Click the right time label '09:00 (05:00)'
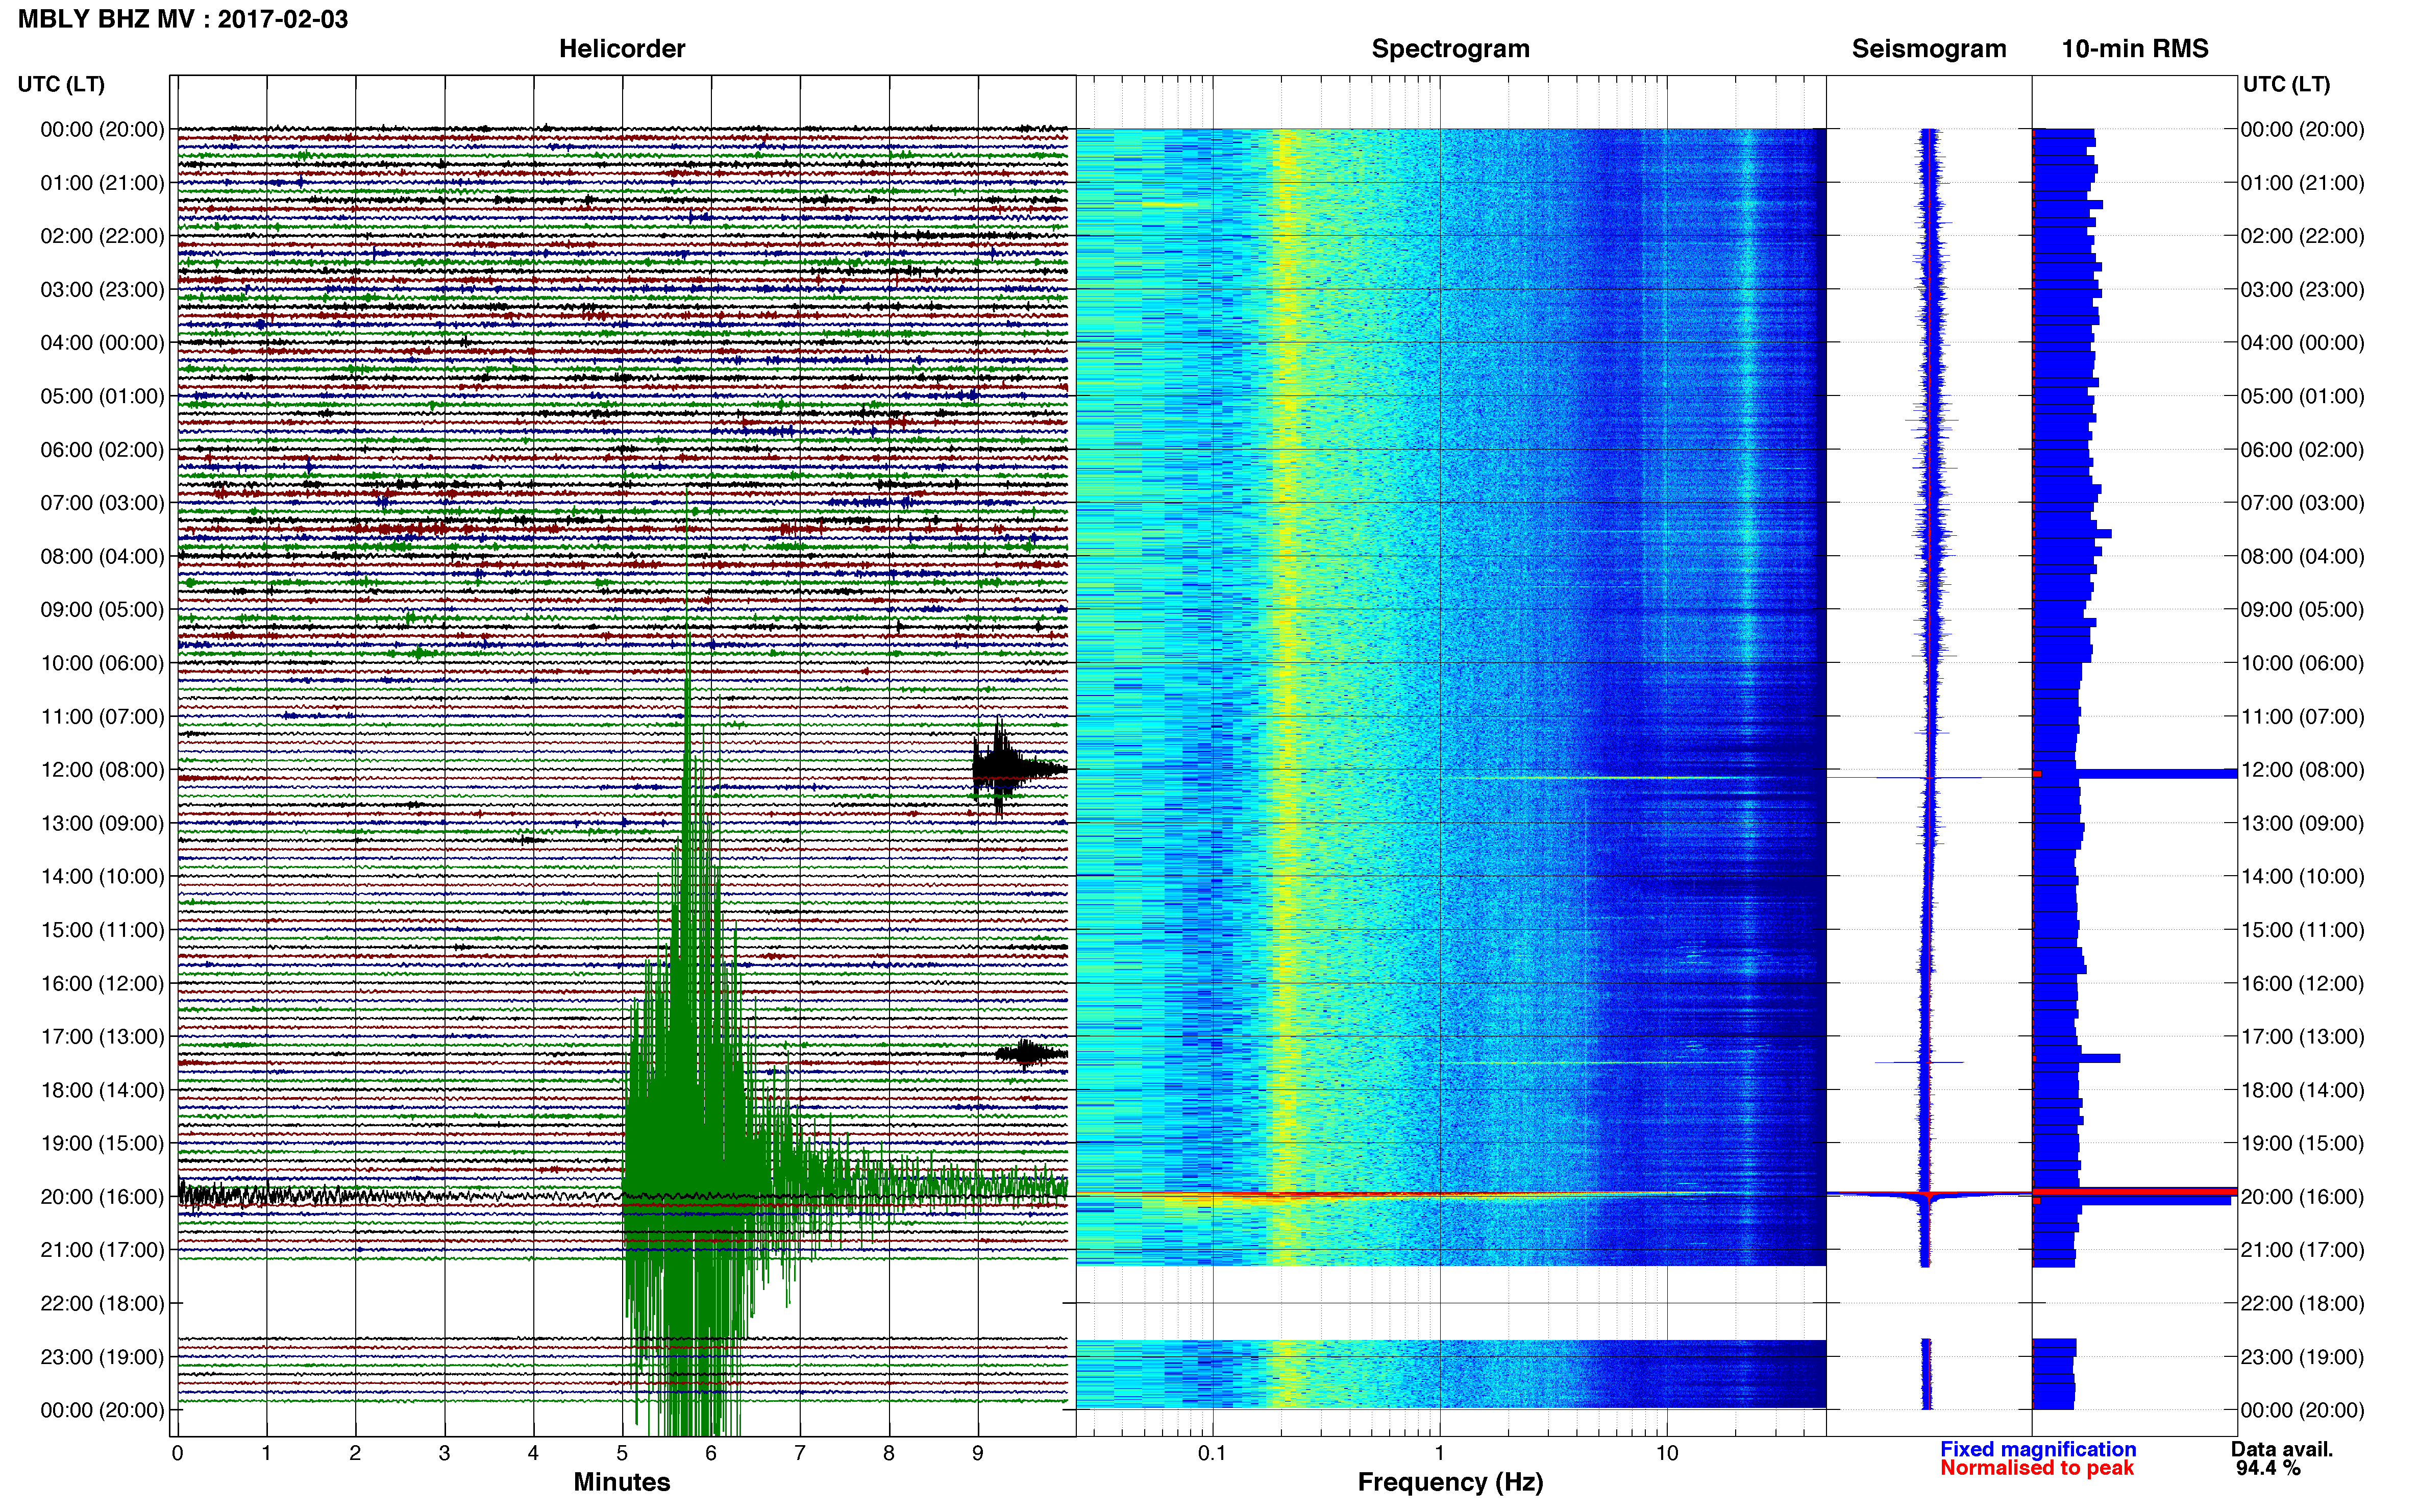Image resolution: width=2419 pixels, height=1512 pixels. tap(2302, 610)
